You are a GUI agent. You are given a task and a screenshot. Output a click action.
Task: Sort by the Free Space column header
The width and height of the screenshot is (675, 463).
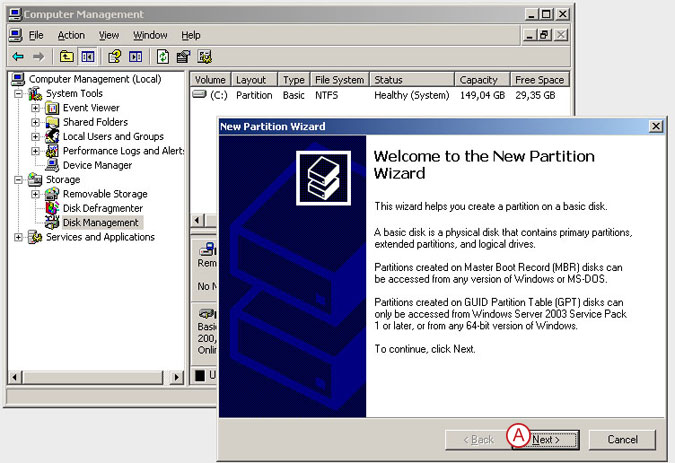coord(540,80)
